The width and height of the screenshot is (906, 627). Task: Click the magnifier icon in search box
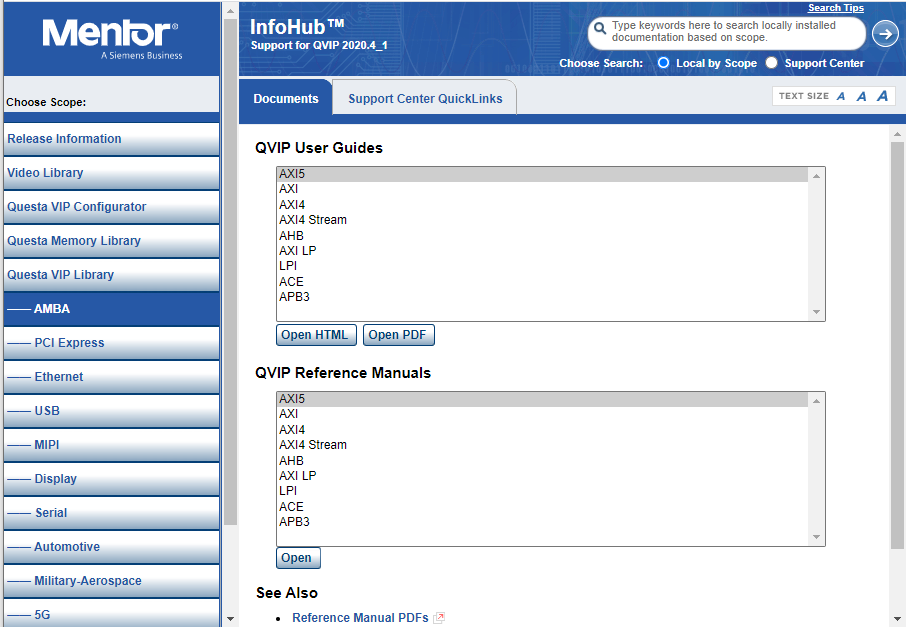(600, 28)
